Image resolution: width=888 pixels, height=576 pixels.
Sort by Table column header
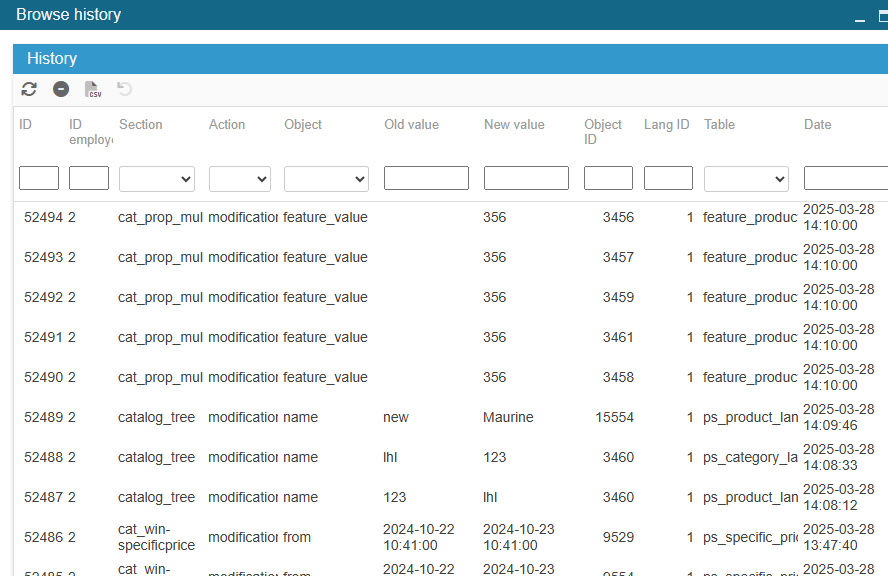(x=719, y=125)
